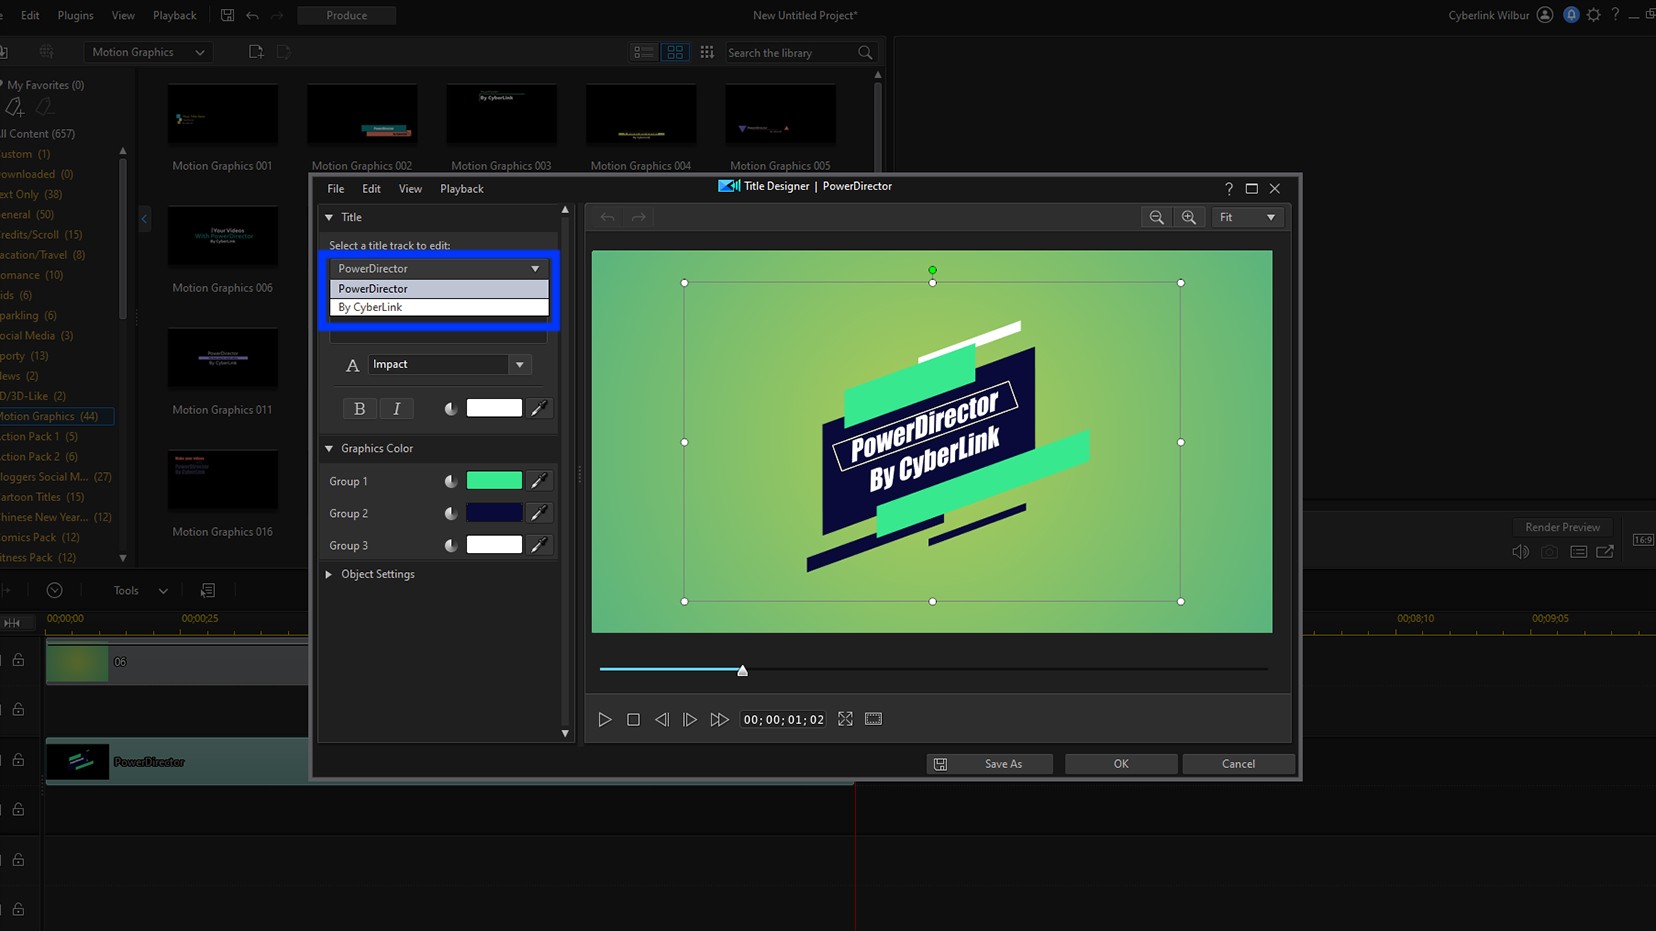
Task: Expand the Object Settings section
Action: click(329, 574)
